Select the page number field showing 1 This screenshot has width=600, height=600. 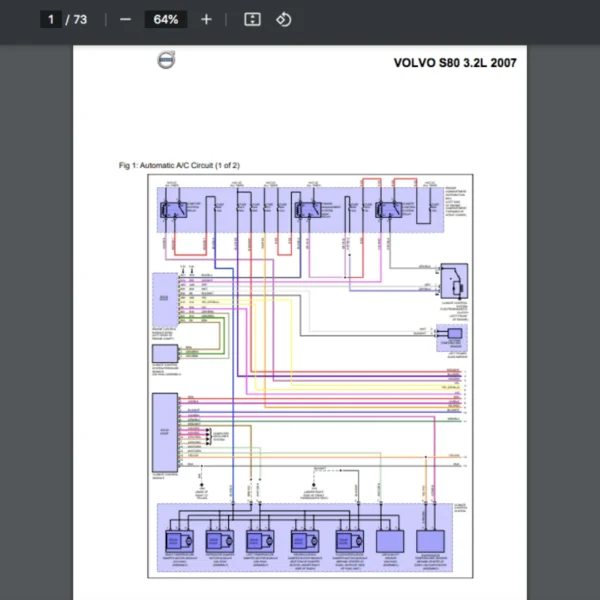tap(51, 20)
